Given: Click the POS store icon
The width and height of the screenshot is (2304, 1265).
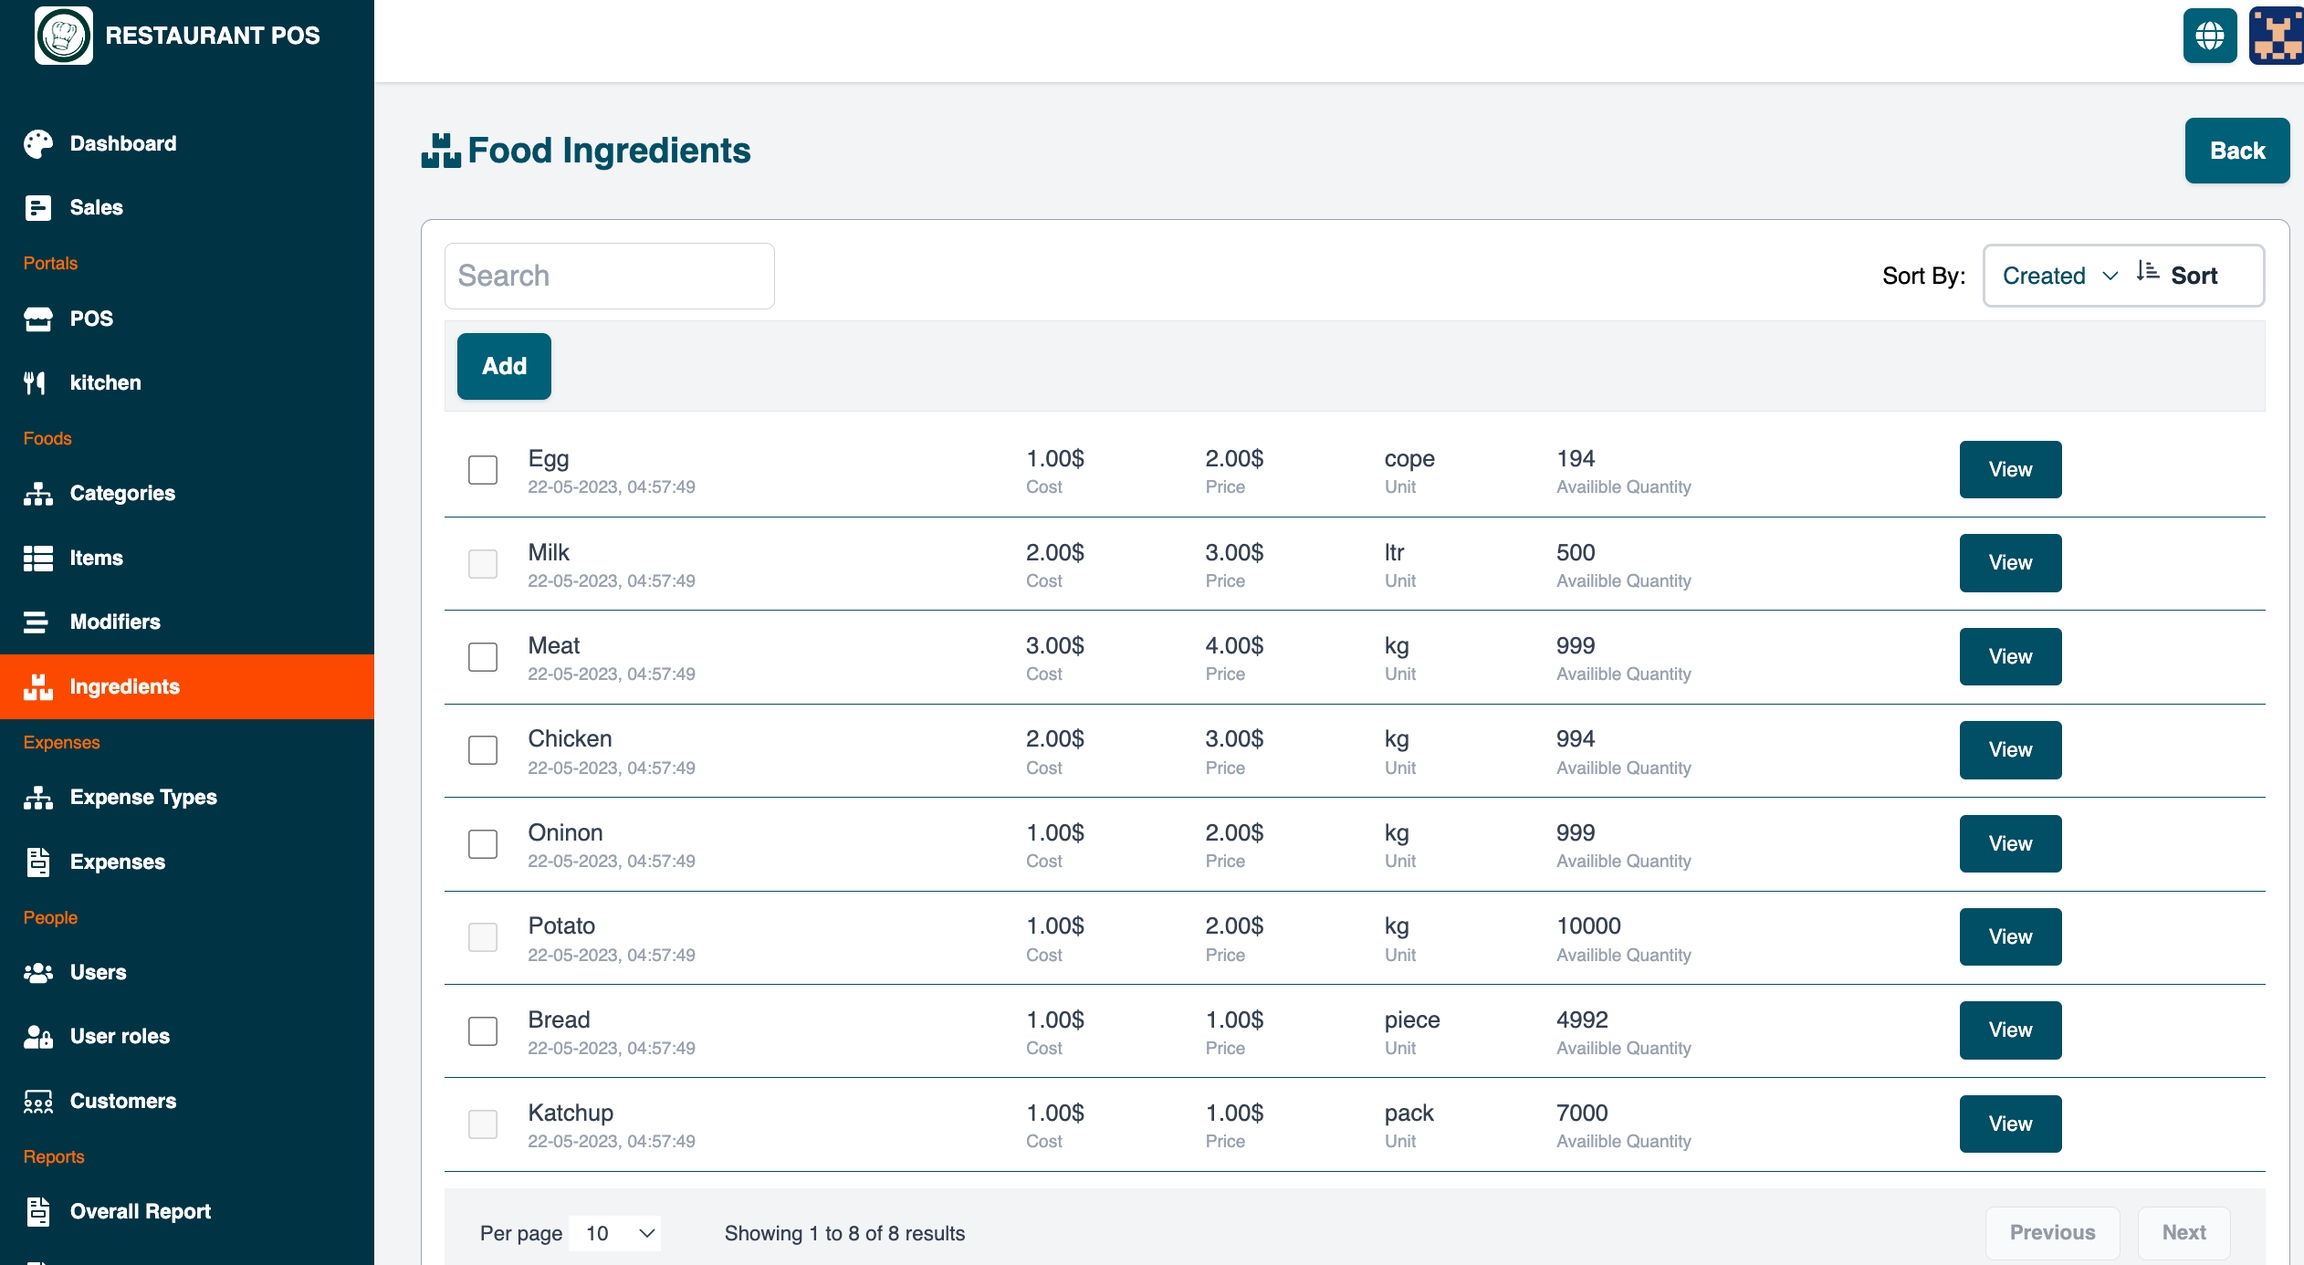Looking at the screenshot, I should 38,319.
